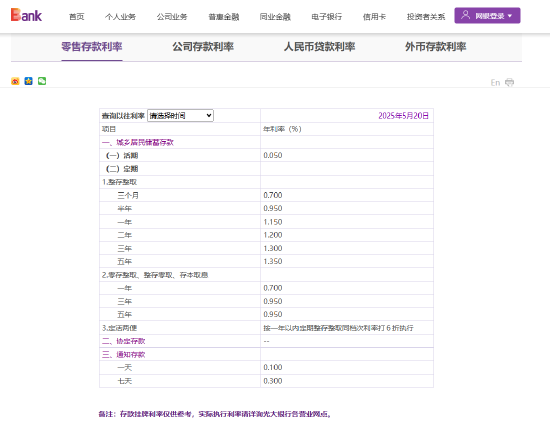This screenshot has height=437, width=550.
Task: Click the rate value 0.100
Action: click(273, 367)
